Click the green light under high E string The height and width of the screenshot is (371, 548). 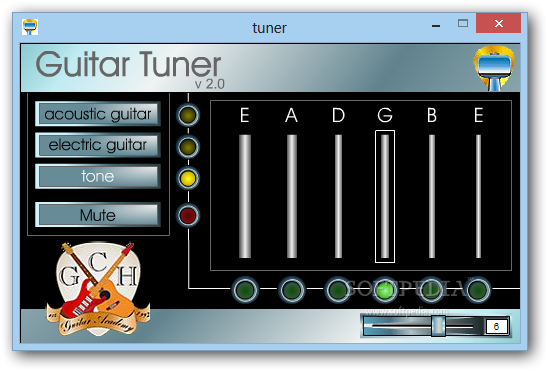coord(478,290)
